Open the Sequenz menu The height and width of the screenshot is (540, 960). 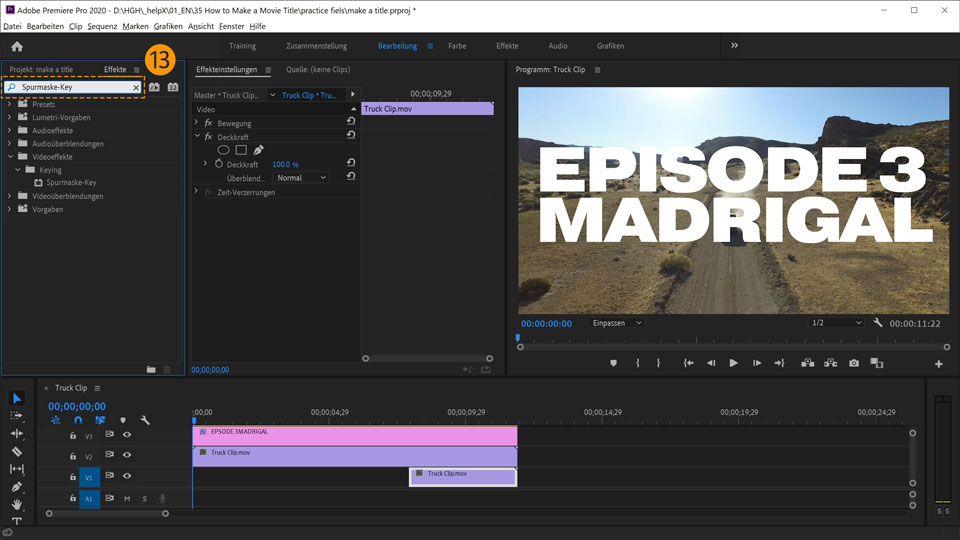(102, 25)
